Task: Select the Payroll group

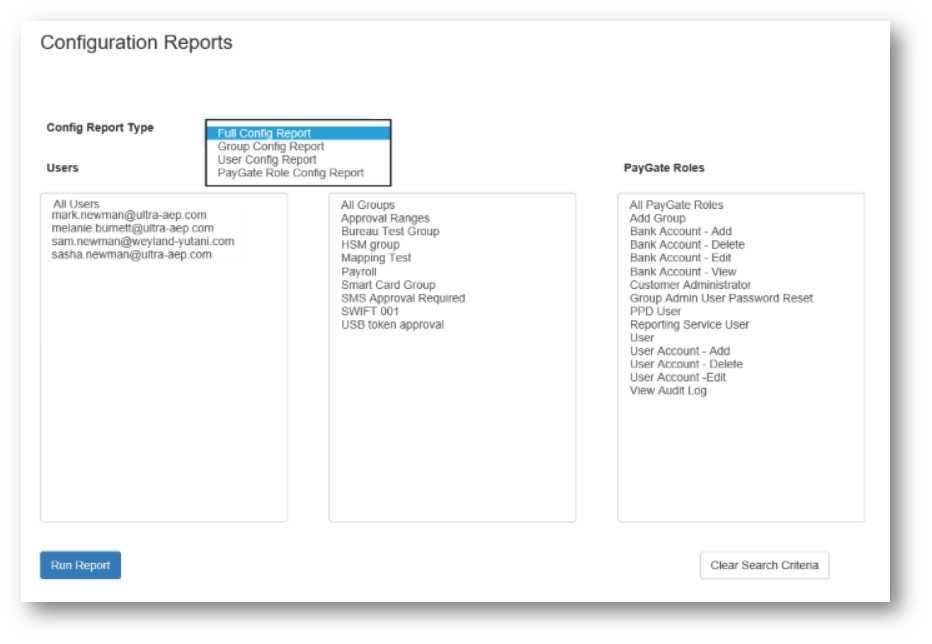Action: pos(358,271)
